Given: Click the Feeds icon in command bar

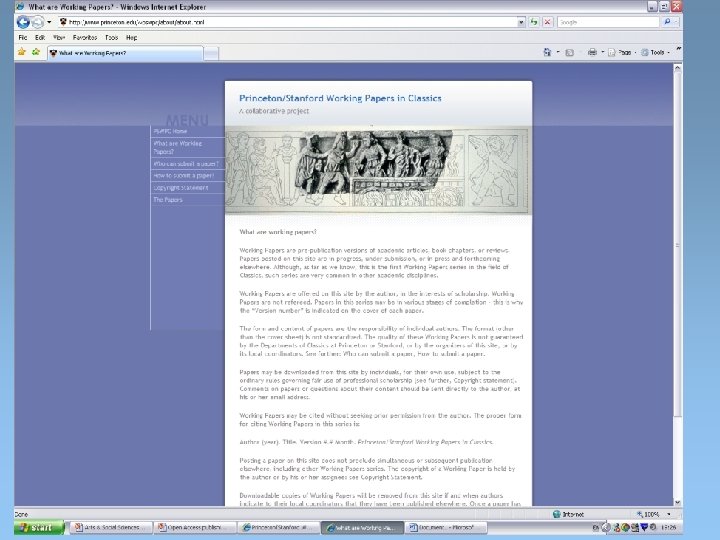Looking at the screenshot, I should pyautogui.click(x=569, y=52).
